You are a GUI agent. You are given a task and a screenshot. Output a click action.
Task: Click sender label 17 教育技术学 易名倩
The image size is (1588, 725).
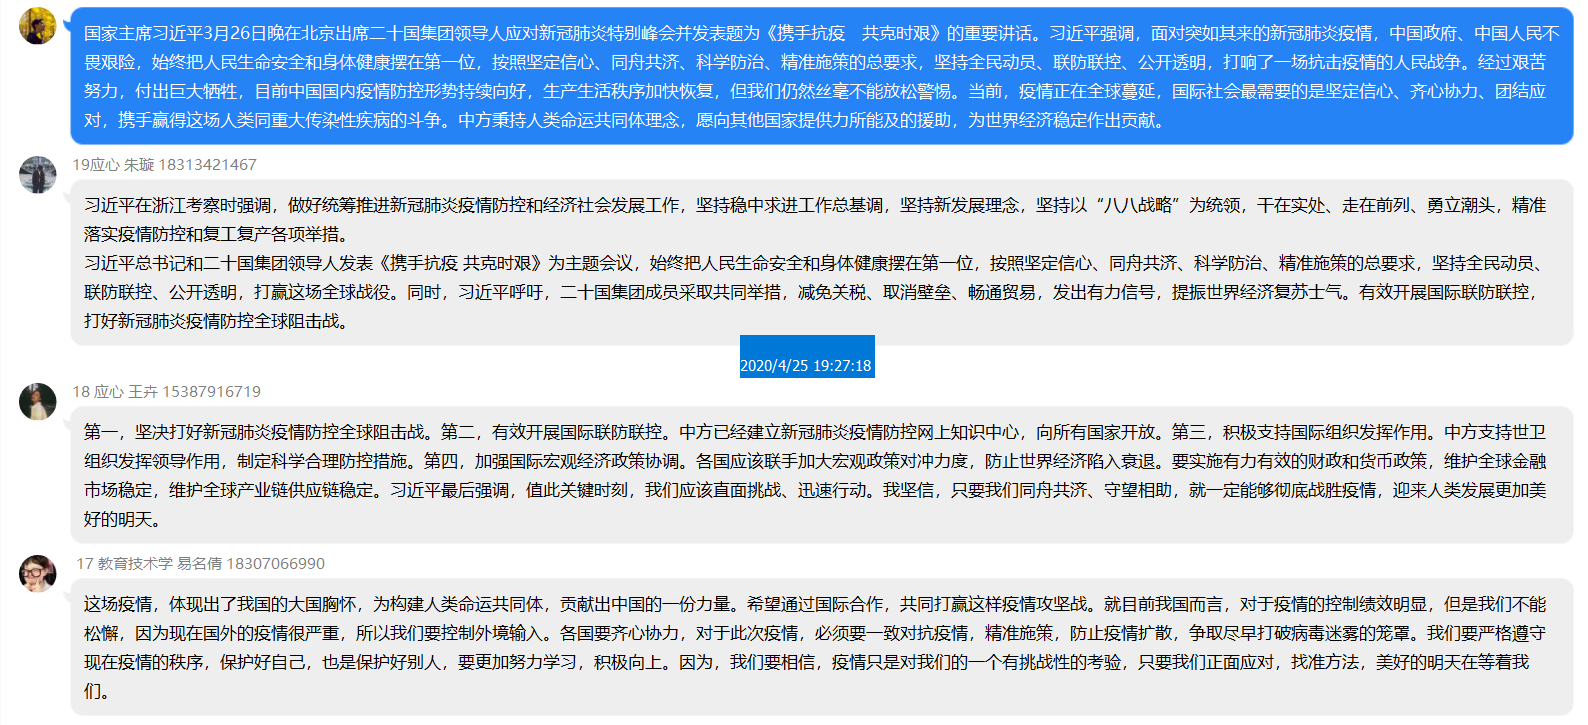click(149, 564)
